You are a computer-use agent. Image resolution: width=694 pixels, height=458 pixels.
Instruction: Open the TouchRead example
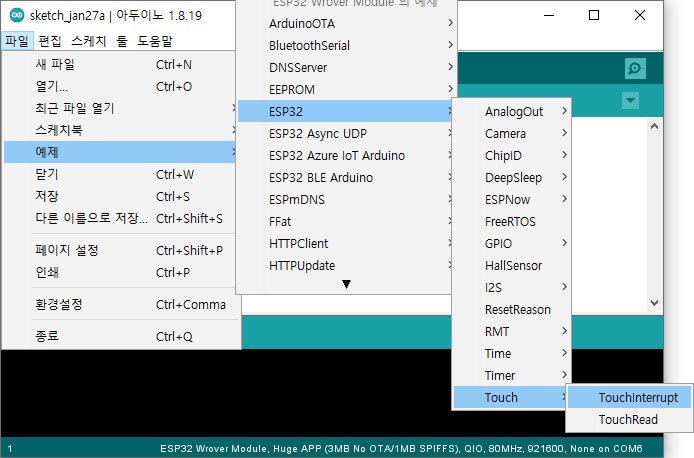coord(629,419)
